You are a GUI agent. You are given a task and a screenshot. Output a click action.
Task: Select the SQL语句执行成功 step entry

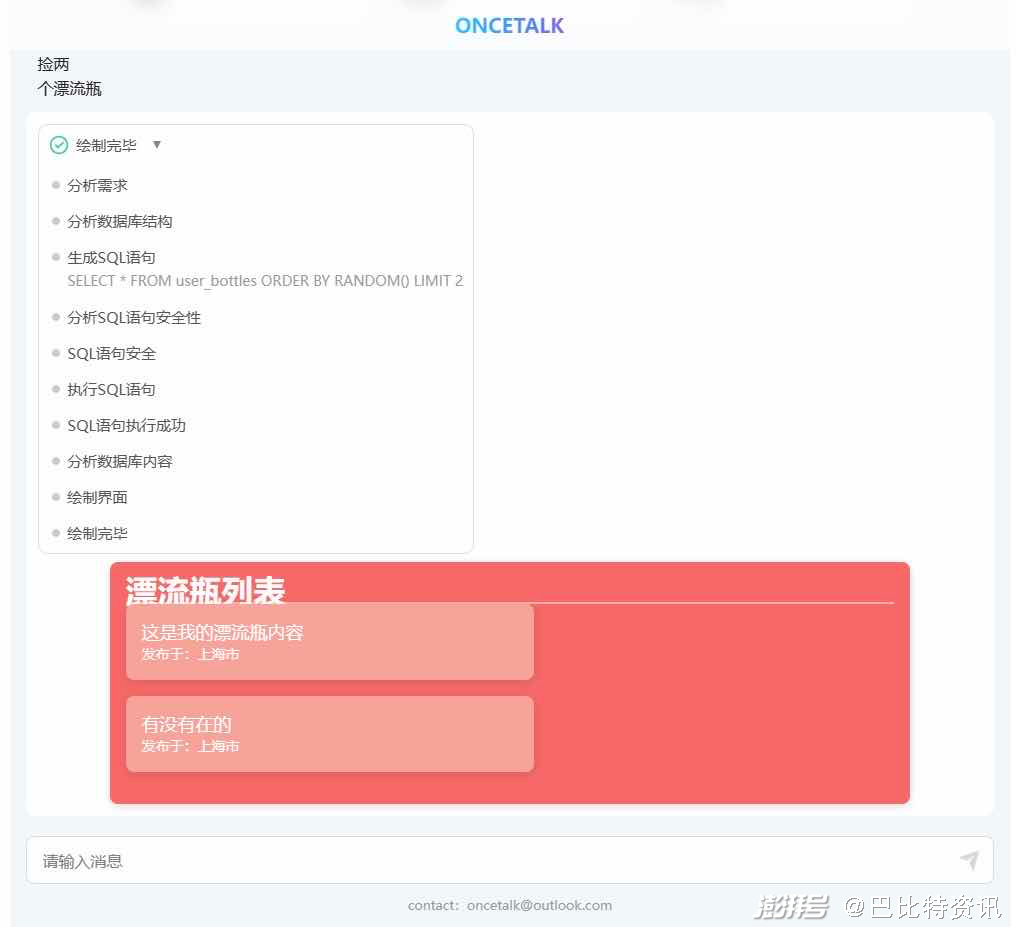click(126, 425)
